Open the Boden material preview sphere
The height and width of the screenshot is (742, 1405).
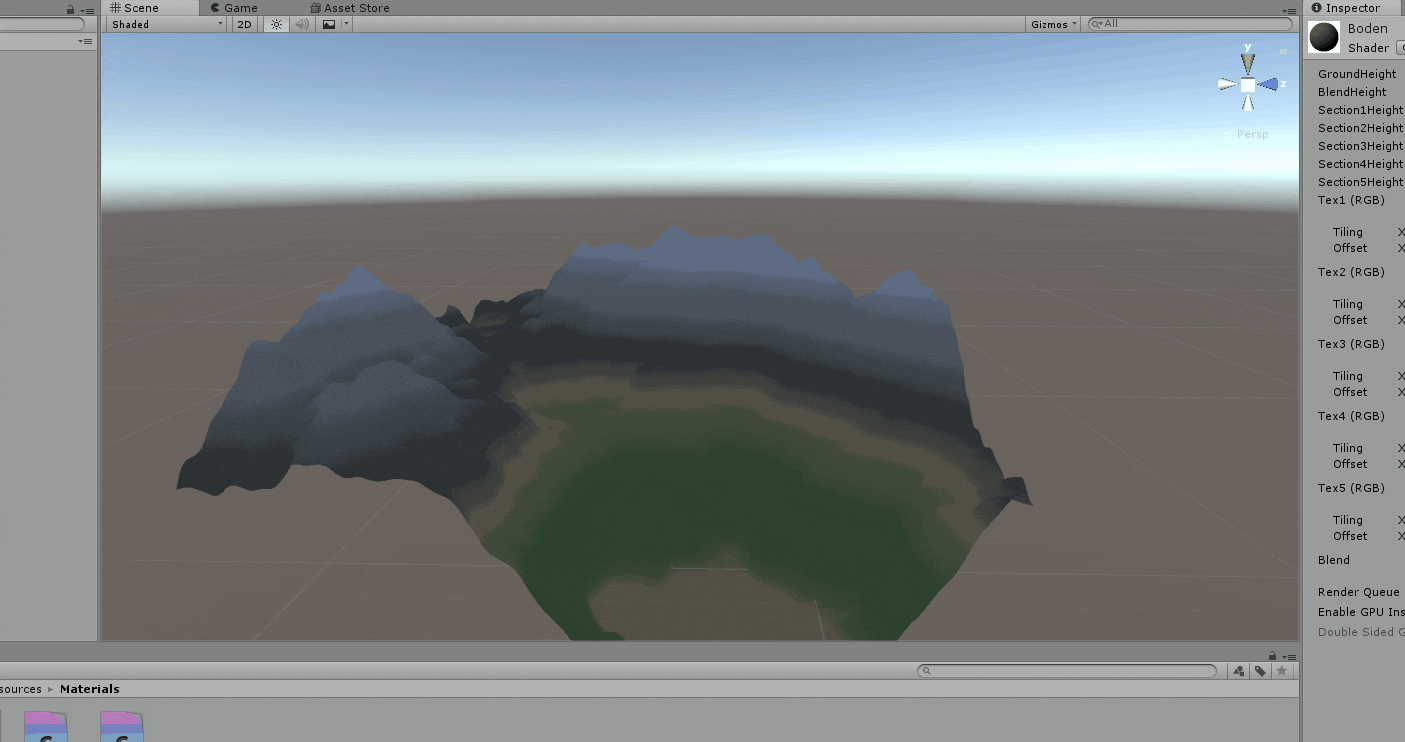[x=1324, y=36]
